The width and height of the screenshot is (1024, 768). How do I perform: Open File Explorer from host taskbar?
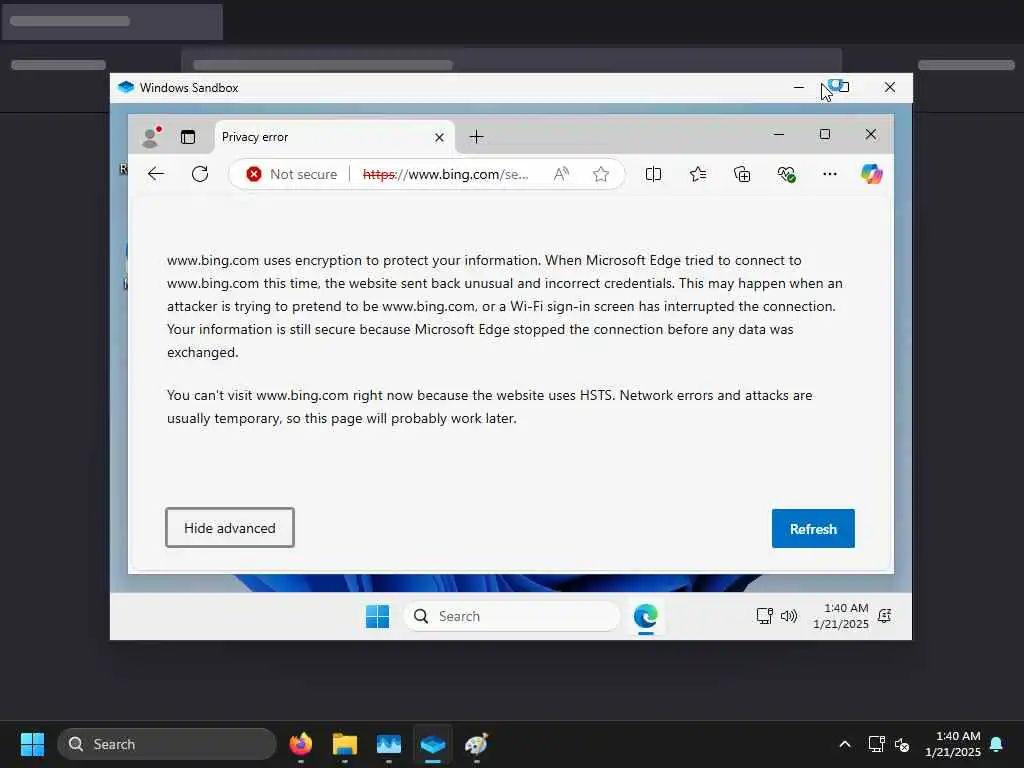pyautogui.click(x=345, y=744)
